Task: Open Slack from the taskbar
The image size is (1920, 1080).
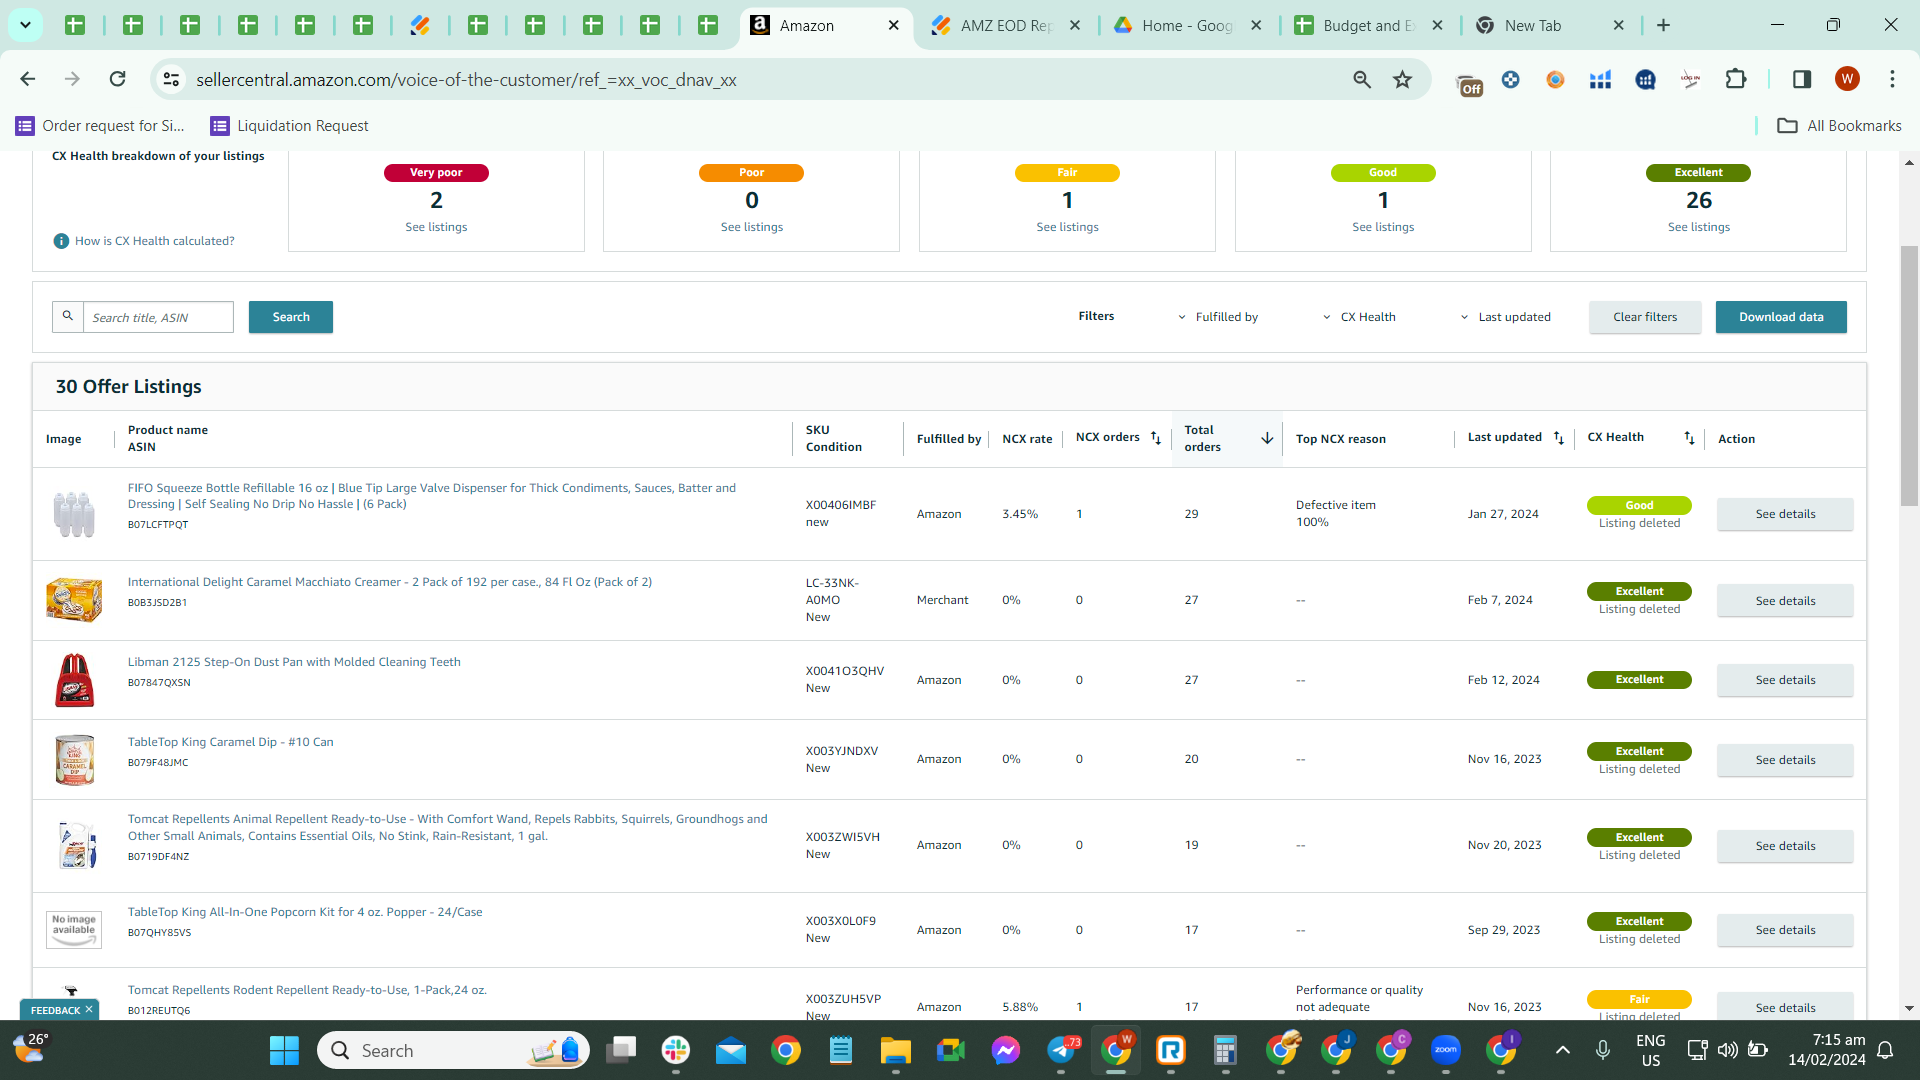Action: coord(676,1050)
